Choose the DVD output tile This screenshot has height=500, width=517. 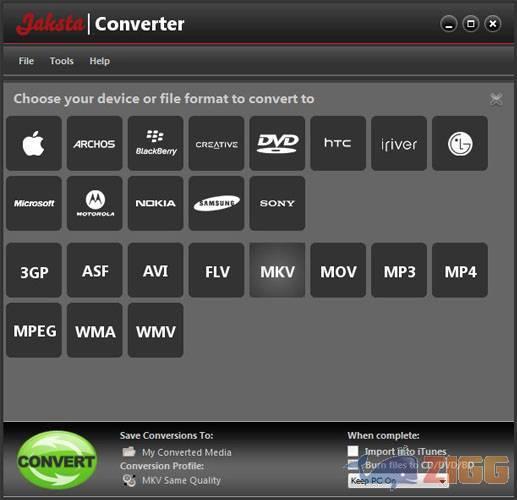(277, 143)
